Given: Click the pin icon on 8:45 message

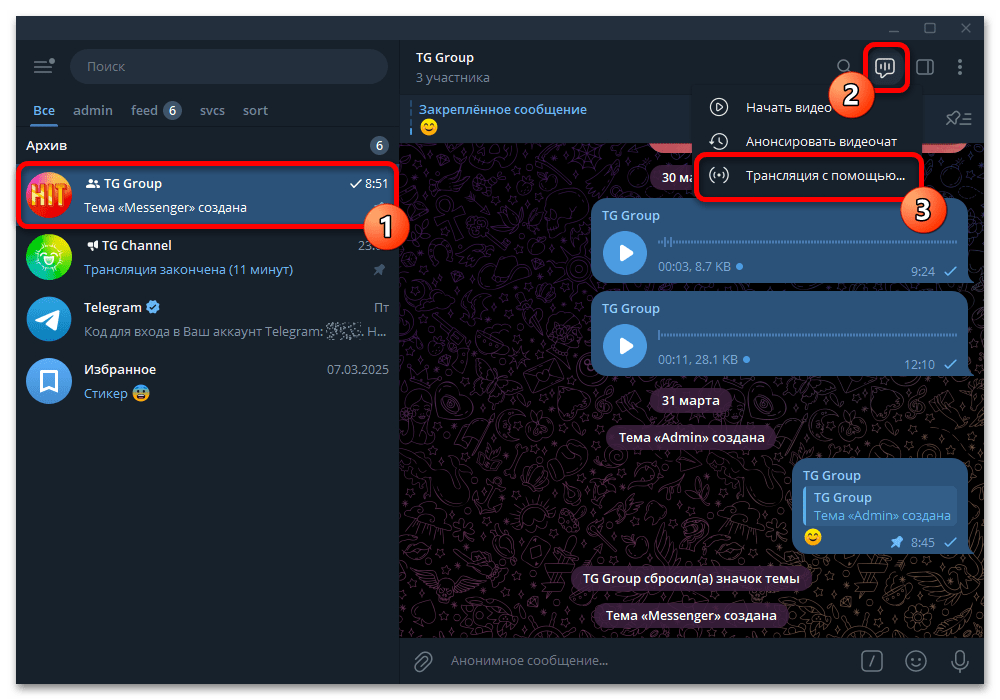Looking at the screenshot, I should (x=897, y=542).
